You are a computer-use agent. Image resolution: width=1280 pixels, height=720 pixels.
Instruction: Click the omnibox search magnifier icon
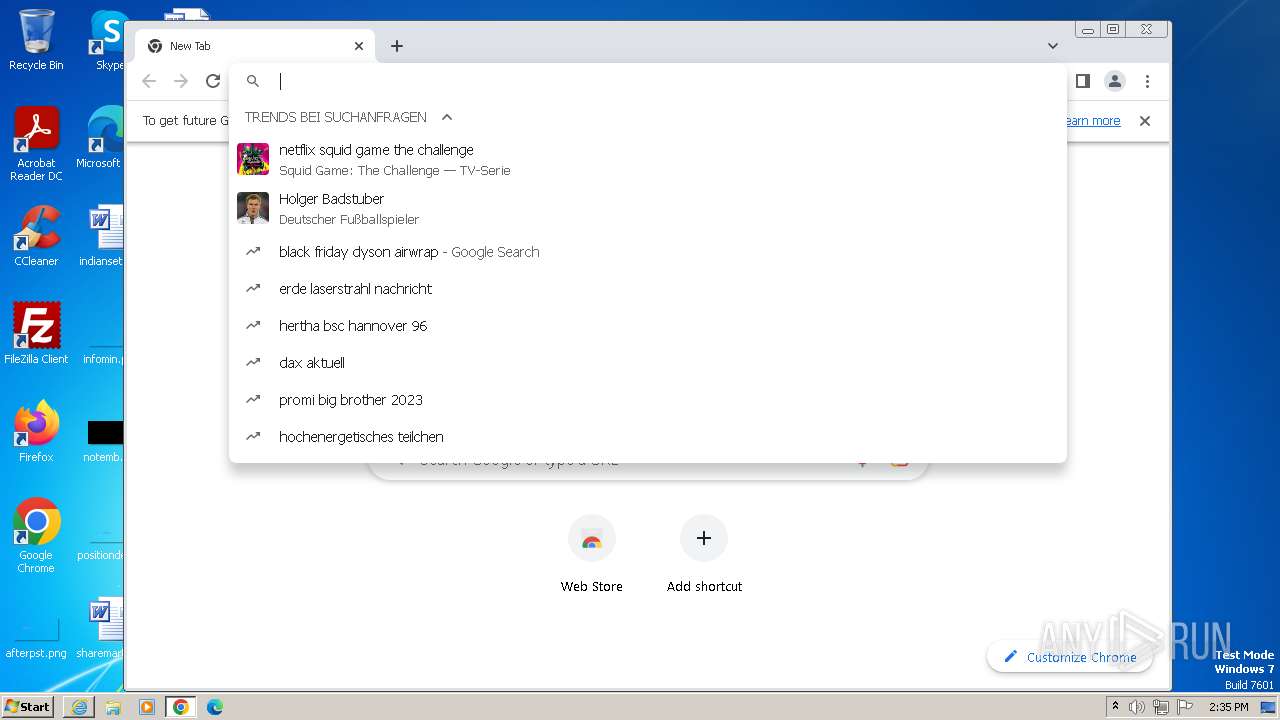tap(253, 81)
